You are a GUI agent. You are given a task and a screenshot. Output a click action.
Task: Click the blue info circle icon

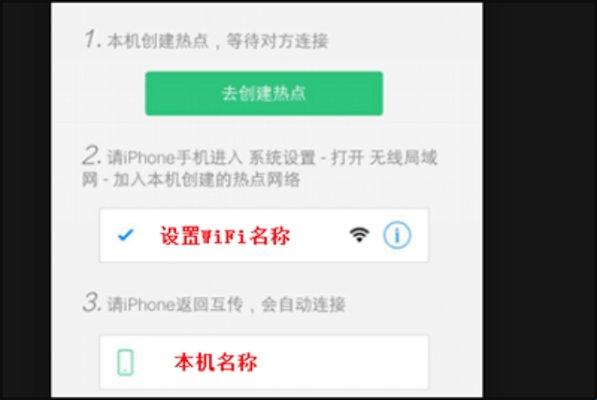(x=397, y=235)
